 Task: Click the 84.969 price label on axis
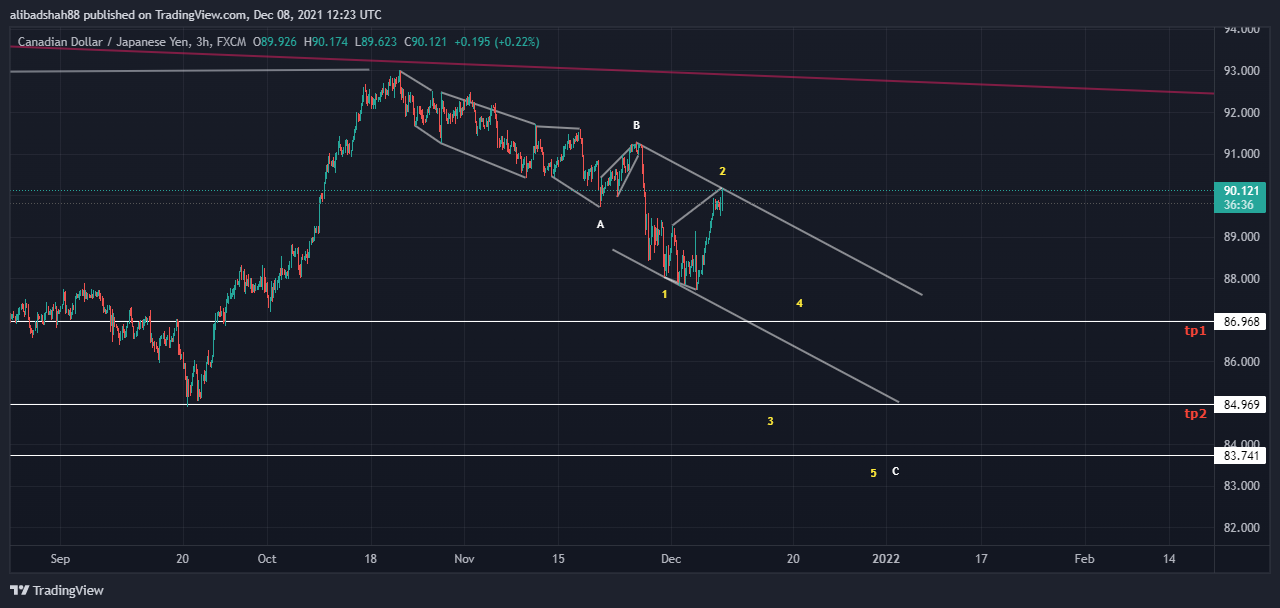coord(1239,405)
